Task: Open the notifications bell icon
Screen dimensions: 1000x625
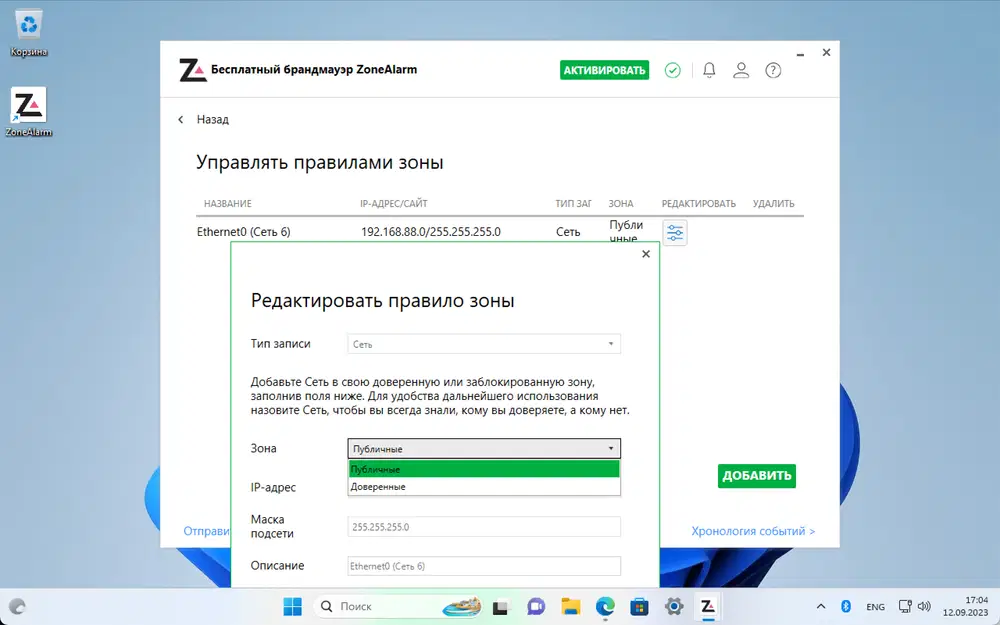Action: (709, 70)
